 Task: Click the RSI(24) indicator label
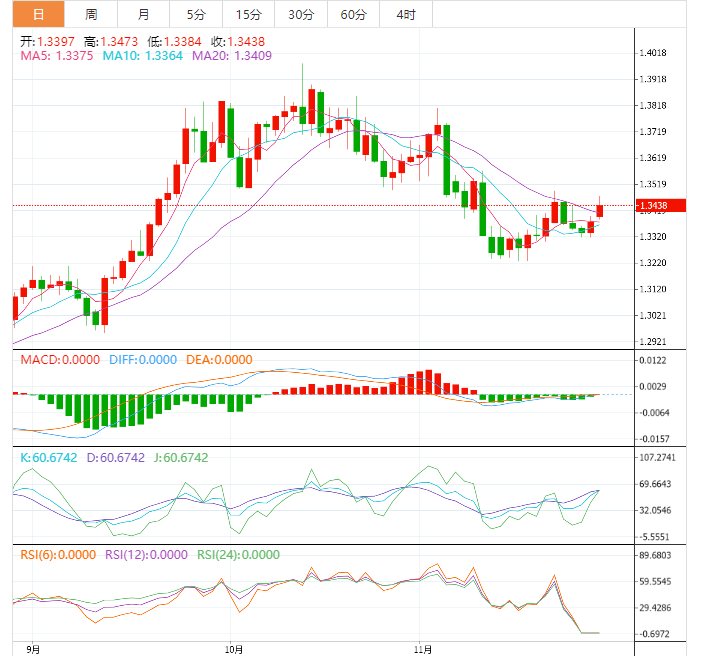[x=238, y=554]
